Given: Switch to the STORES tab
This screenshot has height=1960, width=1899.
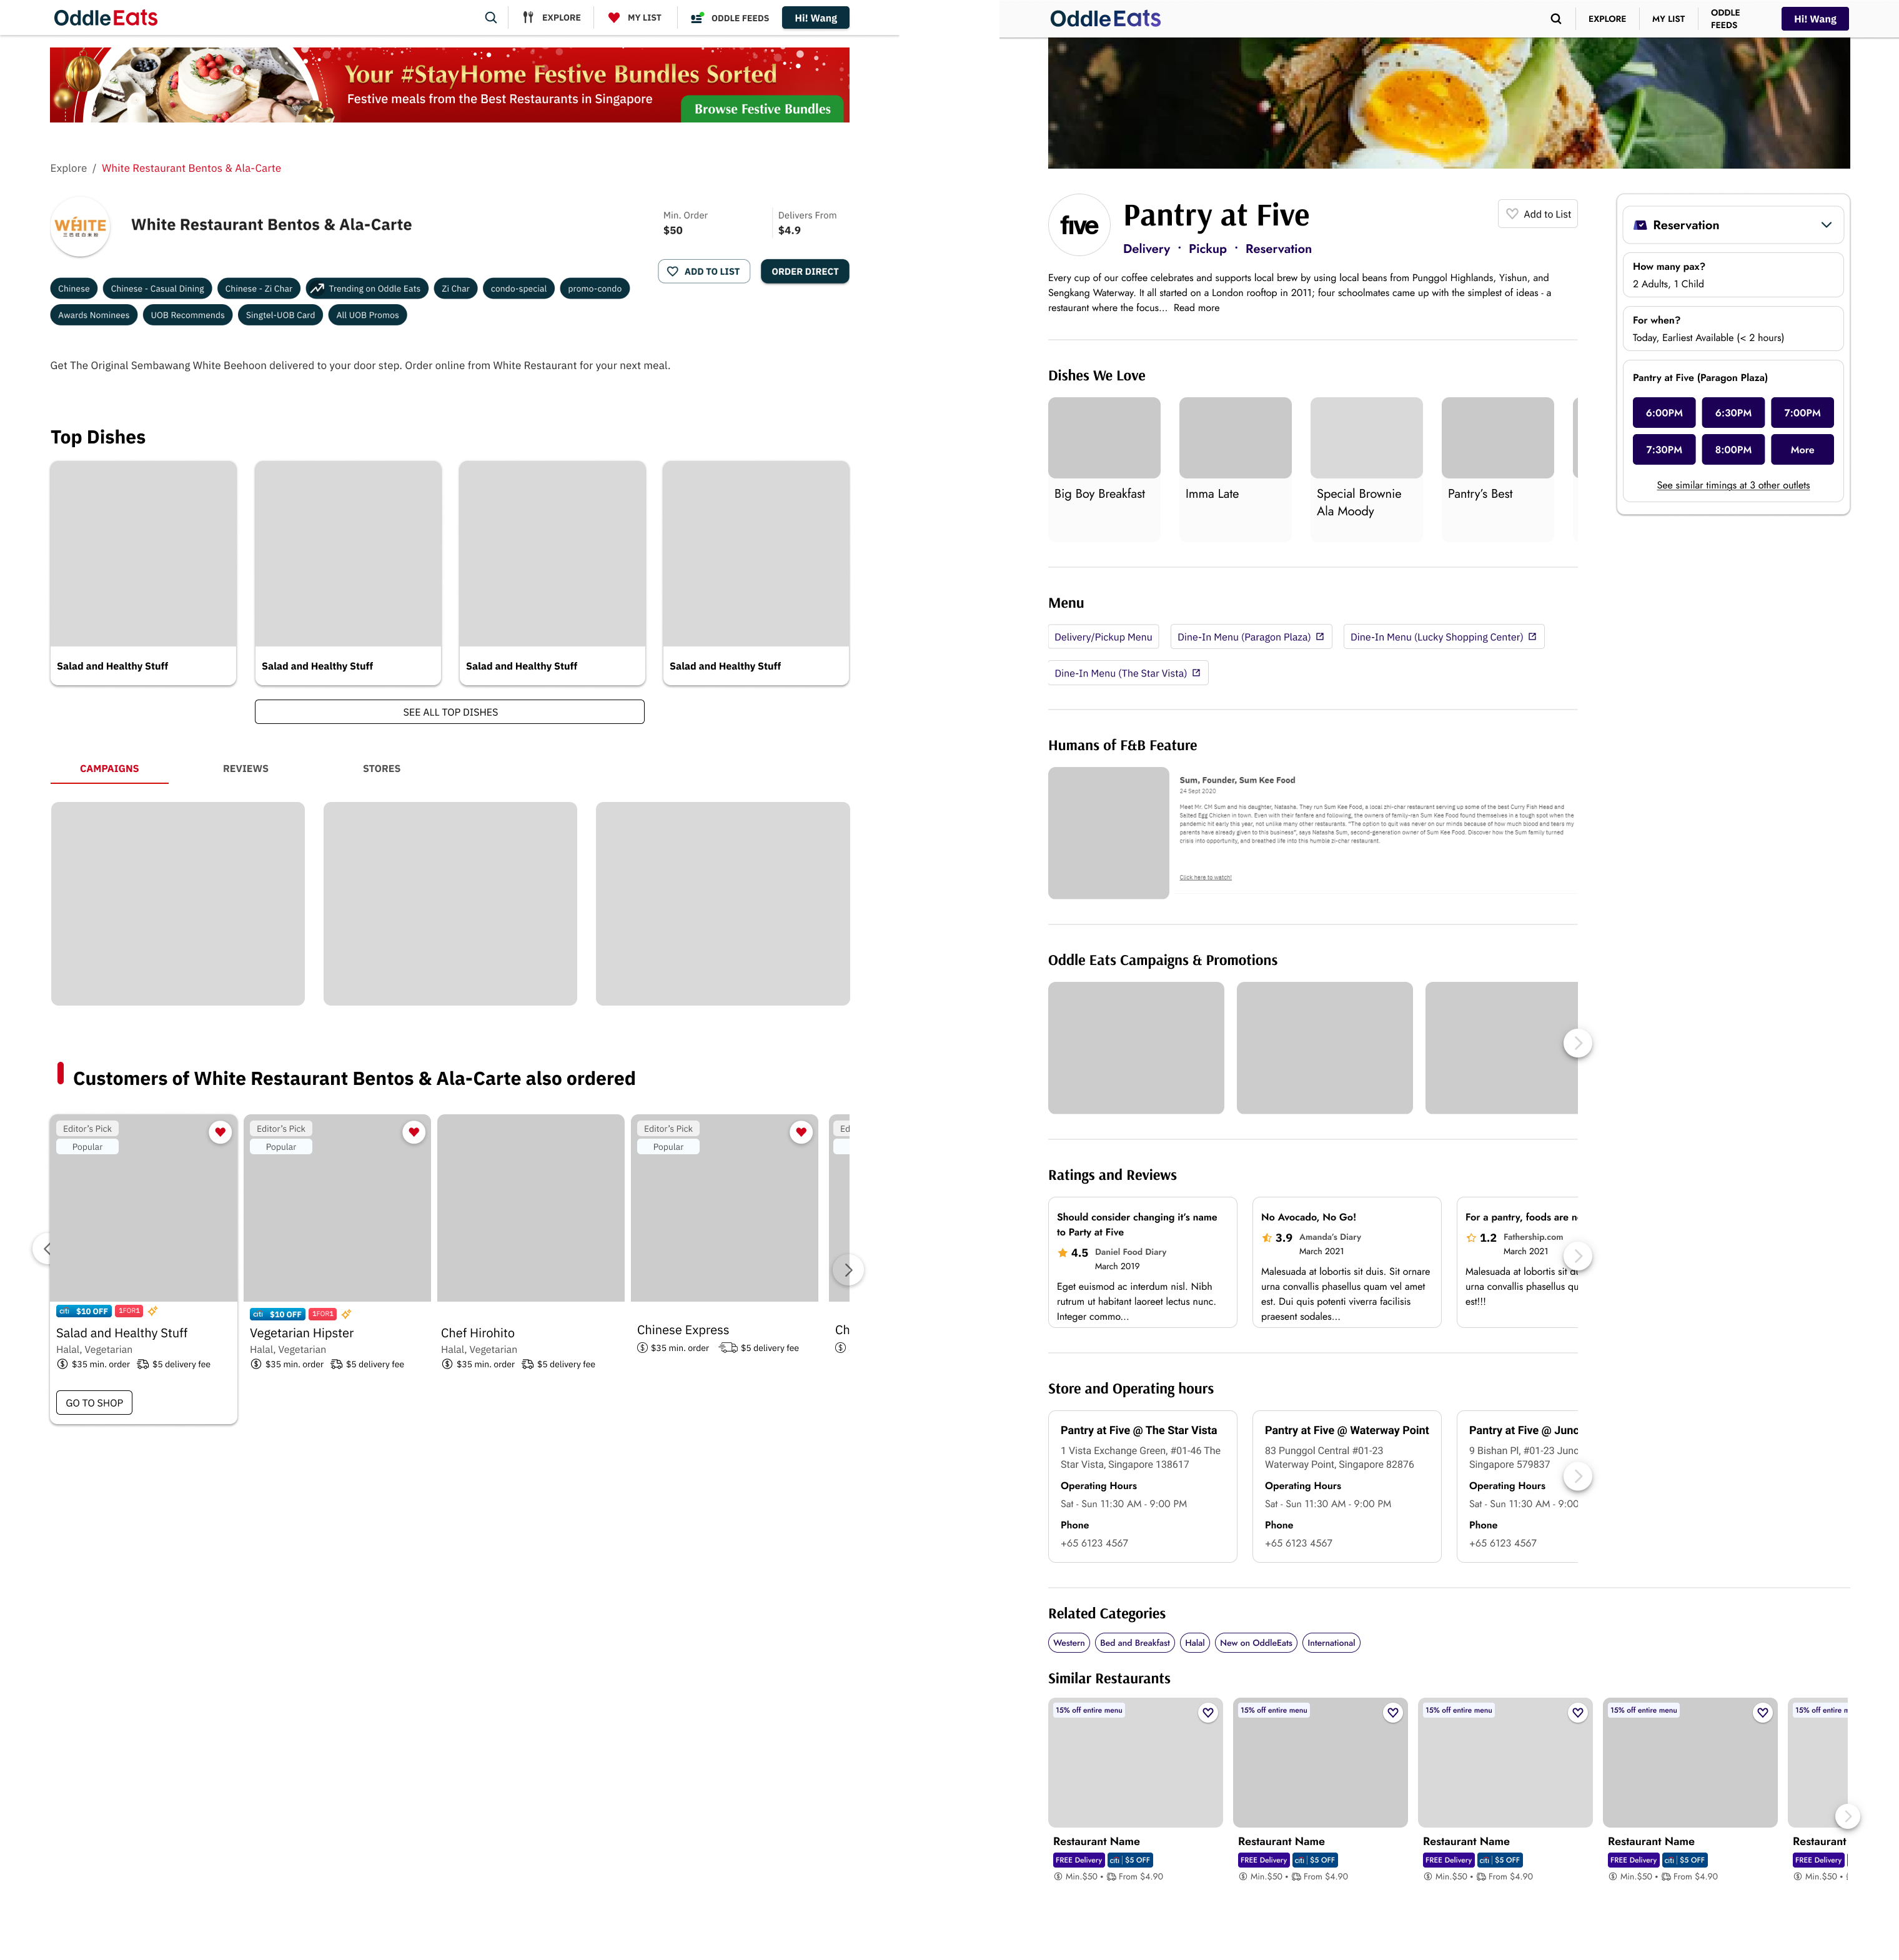Looking at the screenshot, I should click(381, 769).
